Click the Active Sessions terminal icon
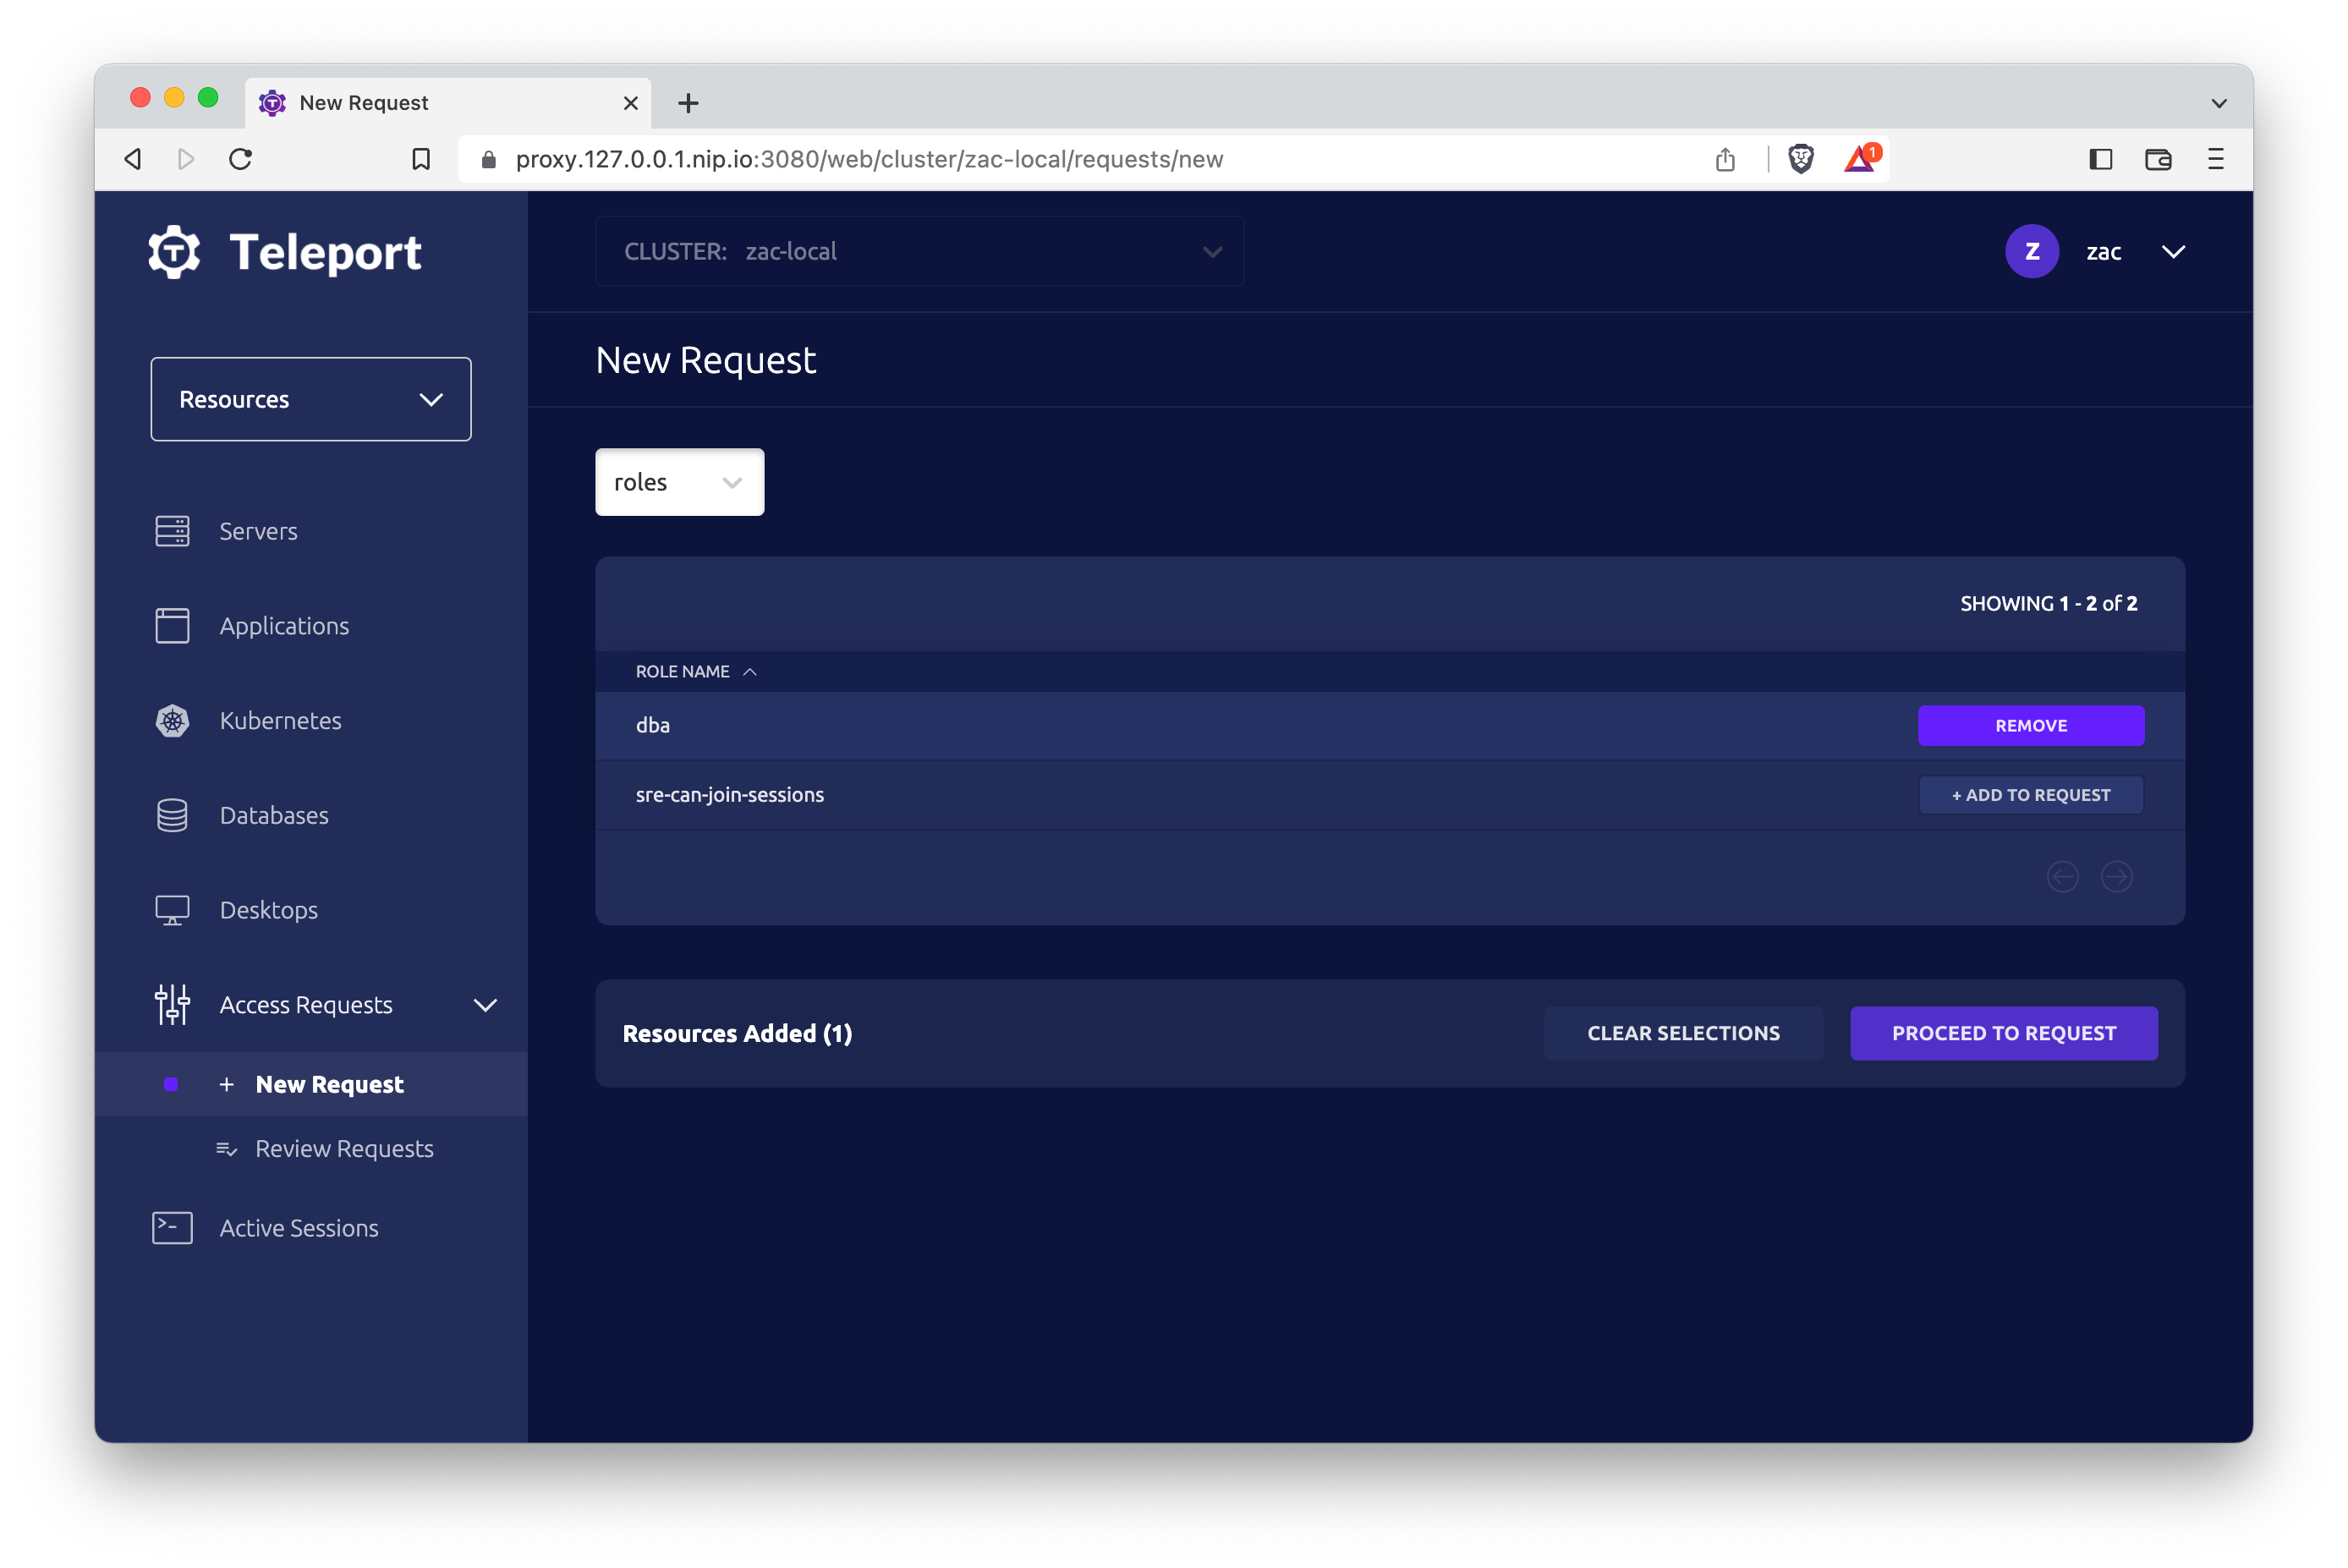 [168, 1227]
